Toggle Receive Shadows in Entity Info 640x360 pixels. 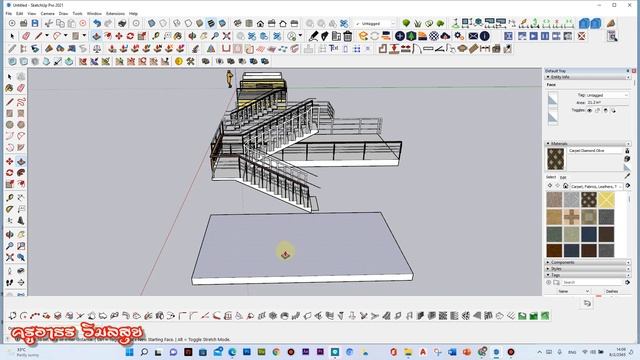click(605, 111)
